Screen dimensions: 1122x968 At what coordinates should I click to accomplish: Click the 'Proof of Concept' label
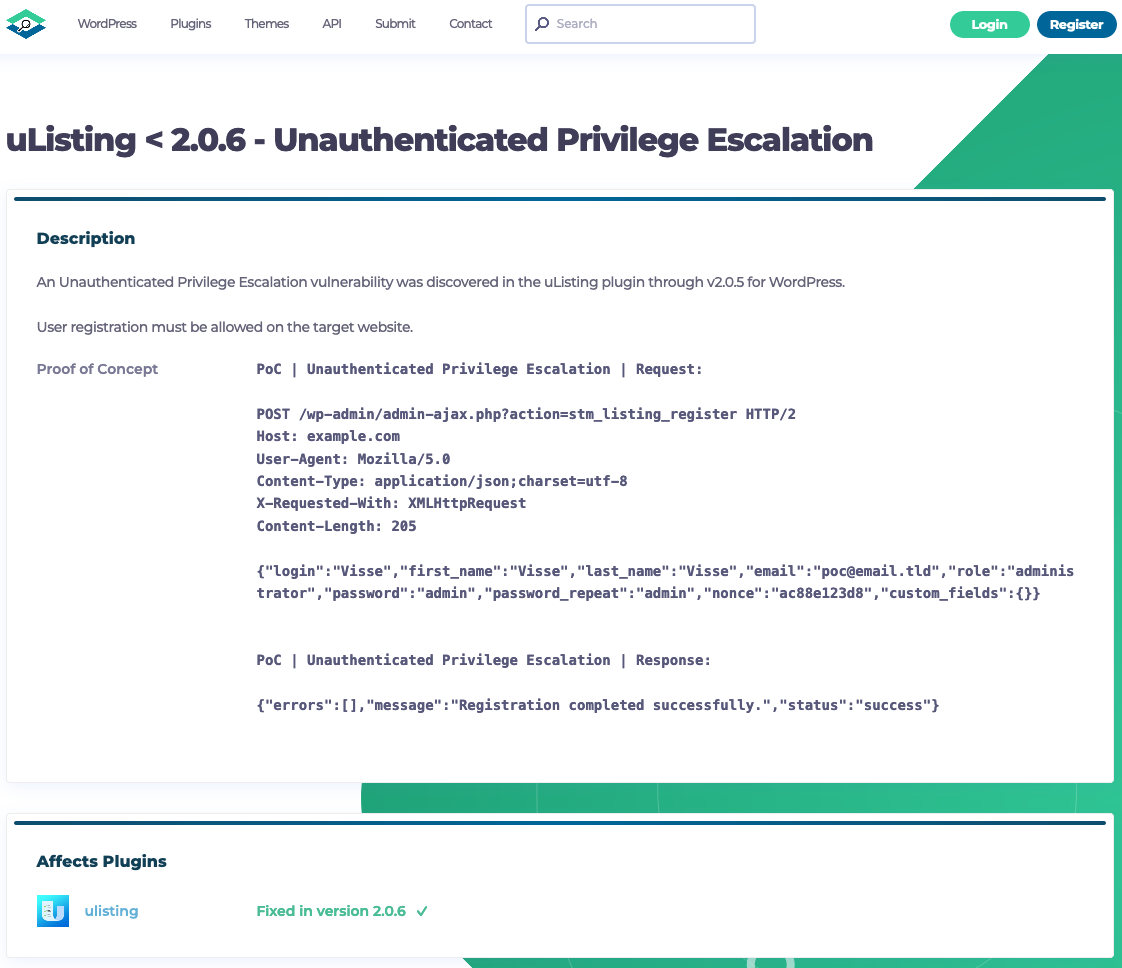97,369
